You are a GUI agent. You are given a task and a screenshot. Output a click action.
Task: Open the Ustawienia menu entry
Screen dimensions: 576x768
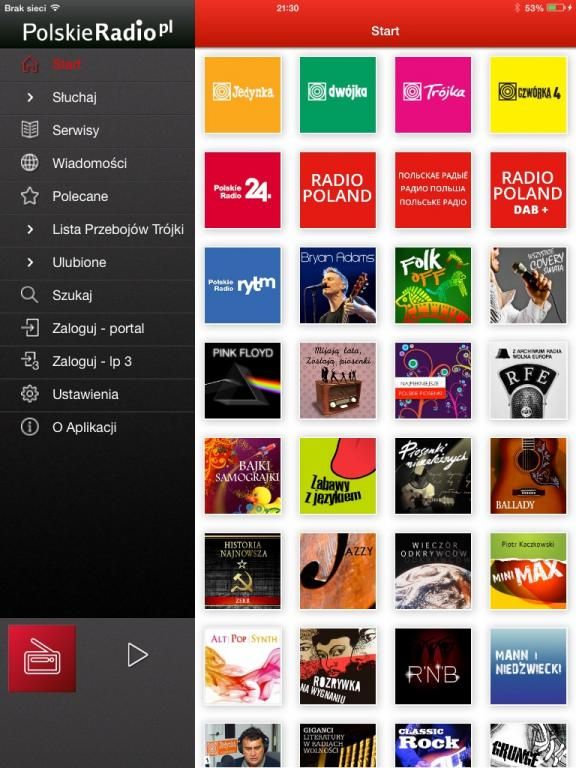click(97, 394)
